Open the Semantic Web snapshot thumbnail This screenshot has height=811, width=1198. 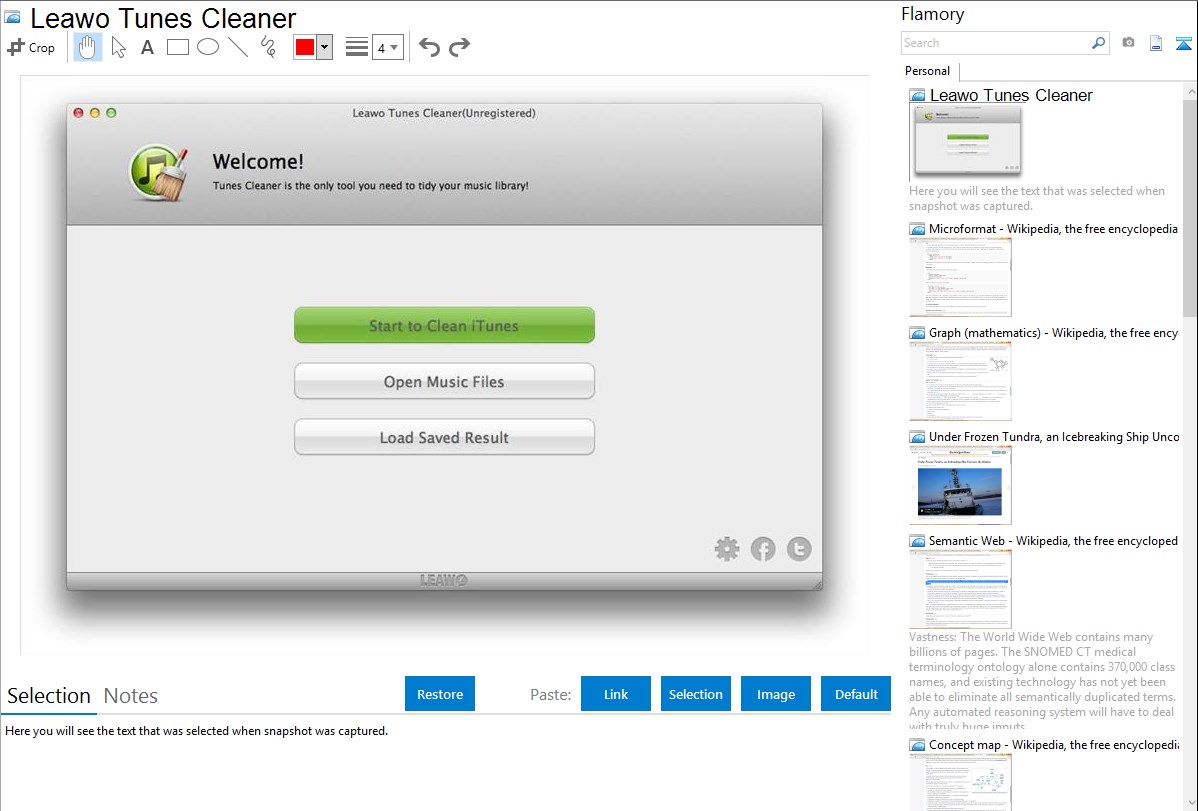pyautogui.click(x=960, y=589)
